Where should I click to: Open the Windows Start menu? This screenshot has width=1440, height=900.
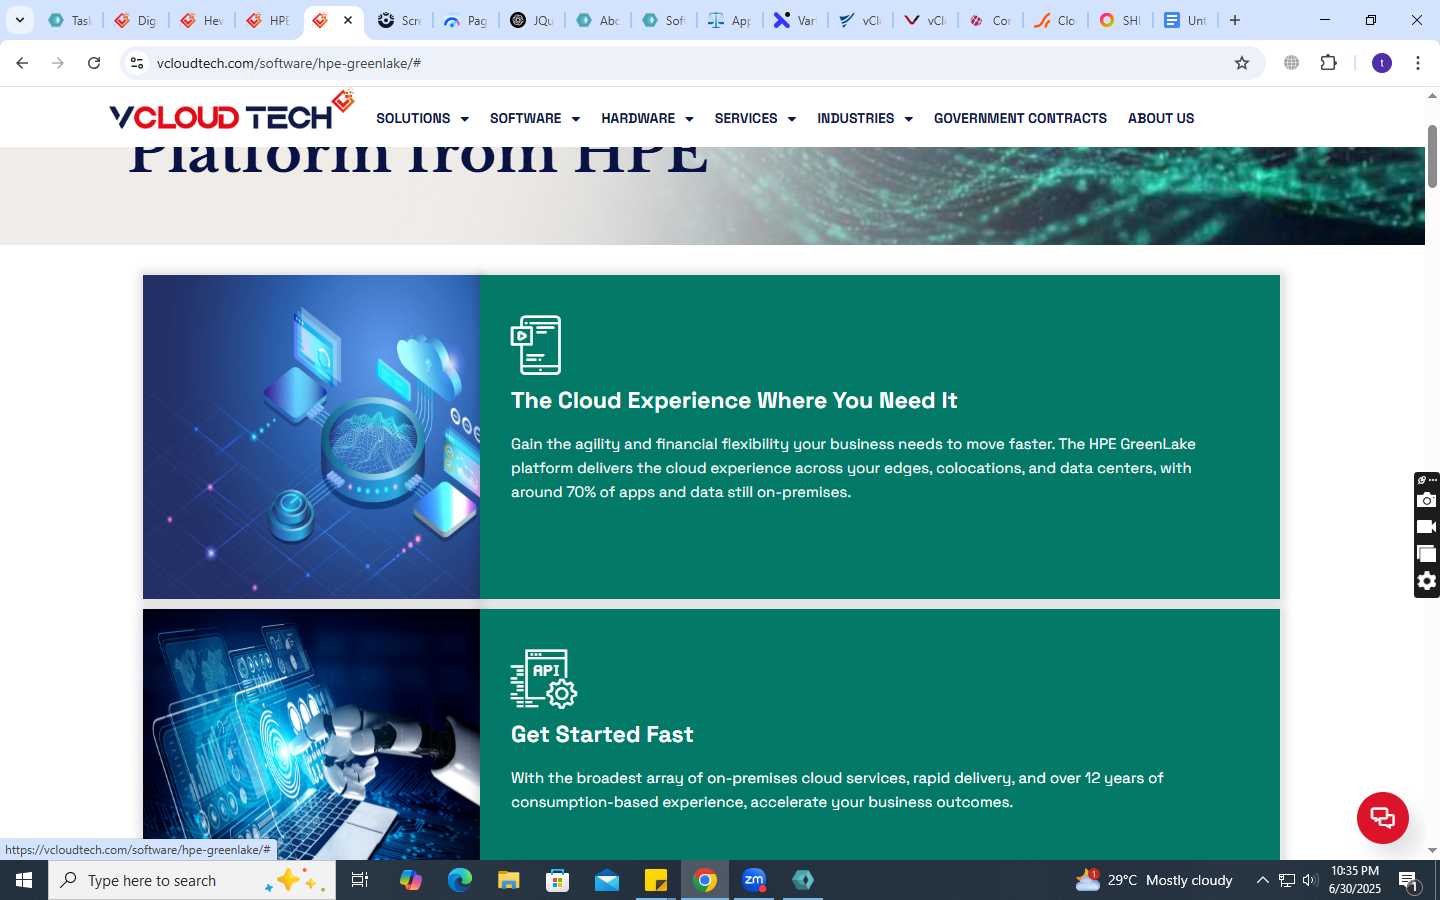tap(24, 880)
